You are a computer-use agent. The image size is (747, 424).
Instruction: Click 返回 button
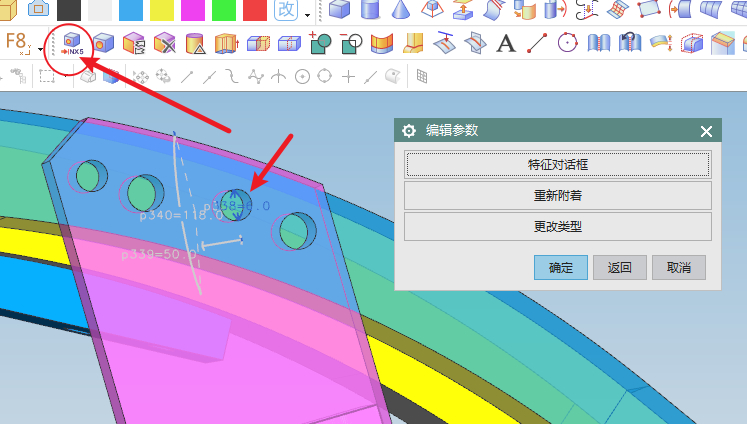[620, 267]
